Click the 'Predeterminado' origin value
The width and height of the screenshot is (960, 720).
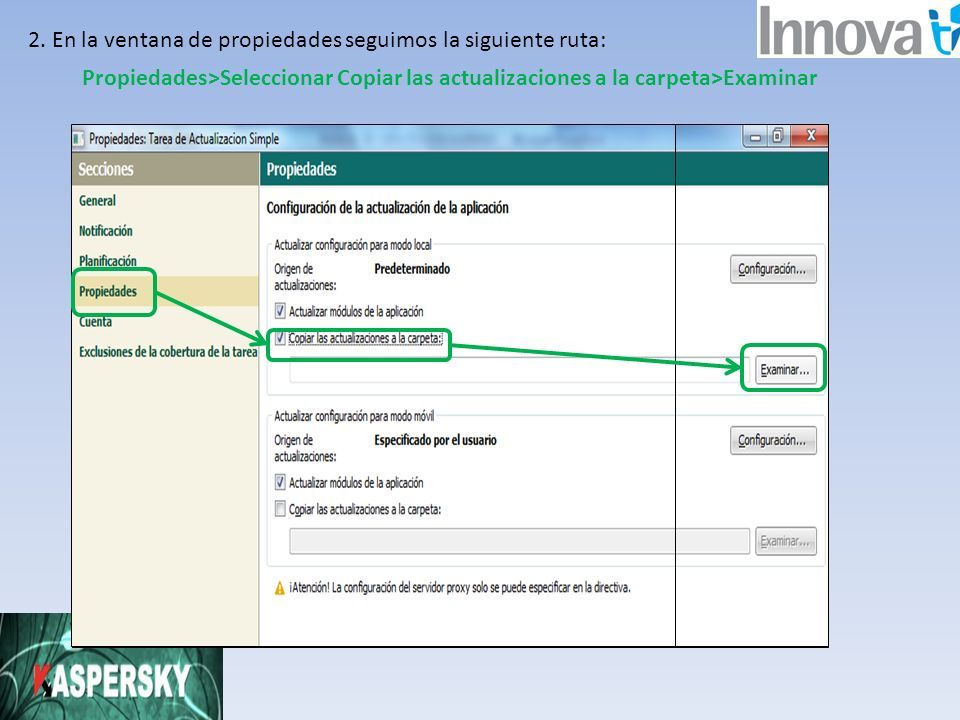[412, 269]
